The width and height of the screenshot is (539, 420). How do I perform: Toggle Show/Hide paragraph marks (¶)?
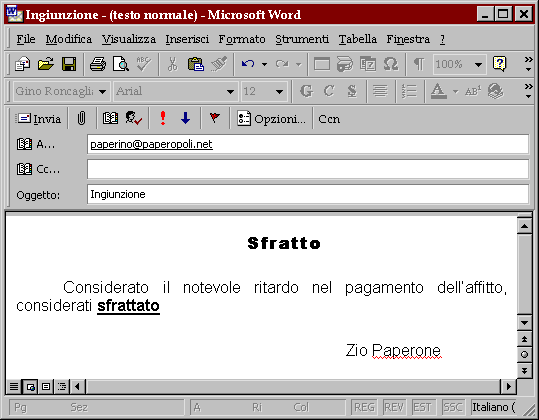(419, 64)
